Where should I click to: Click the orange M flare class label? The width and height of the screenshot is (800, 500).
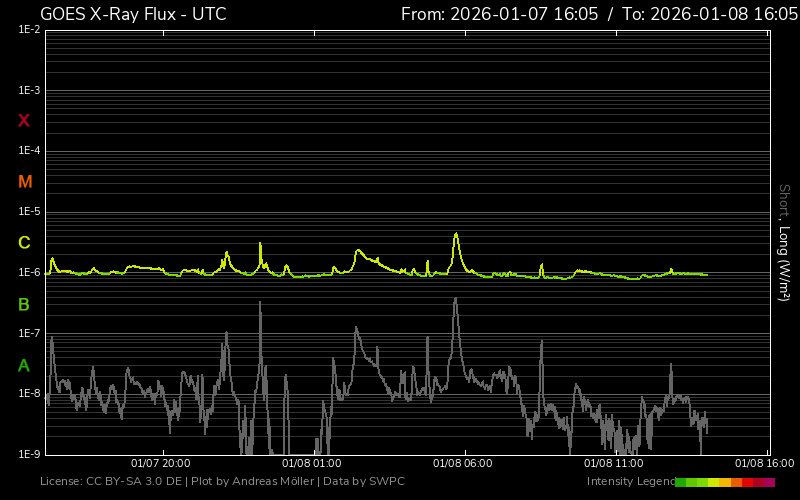point(25,182)
